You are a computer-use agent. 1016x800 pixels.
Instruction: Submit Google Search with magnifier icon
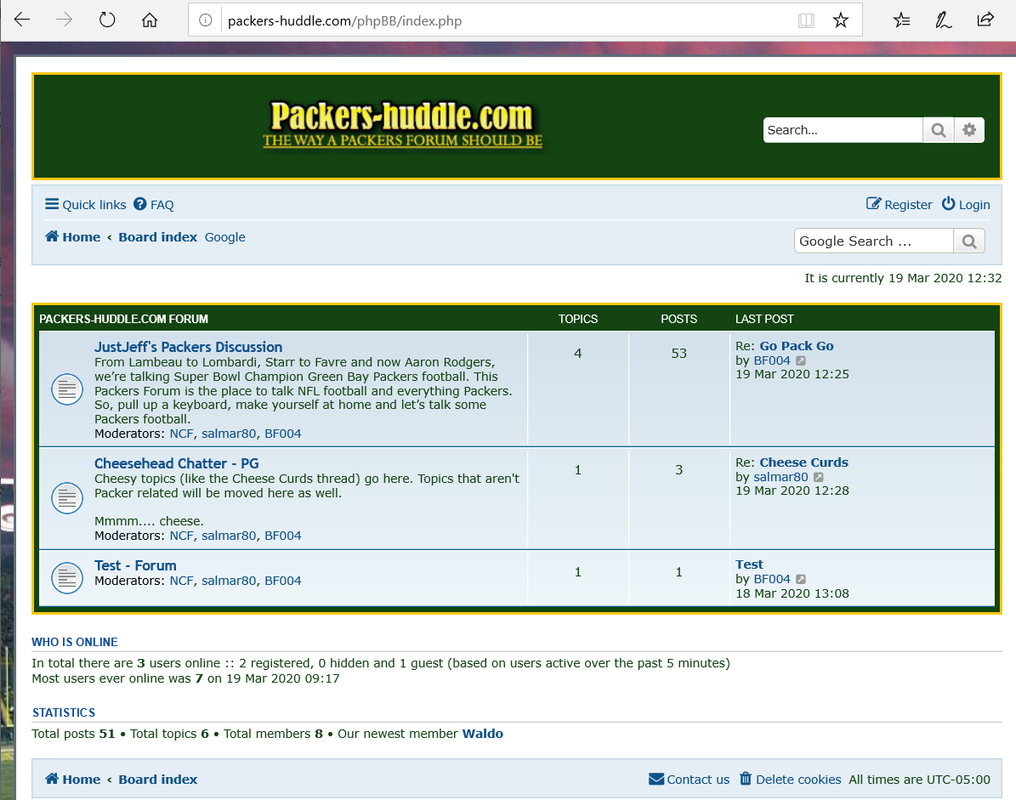[x=969, y=241]
